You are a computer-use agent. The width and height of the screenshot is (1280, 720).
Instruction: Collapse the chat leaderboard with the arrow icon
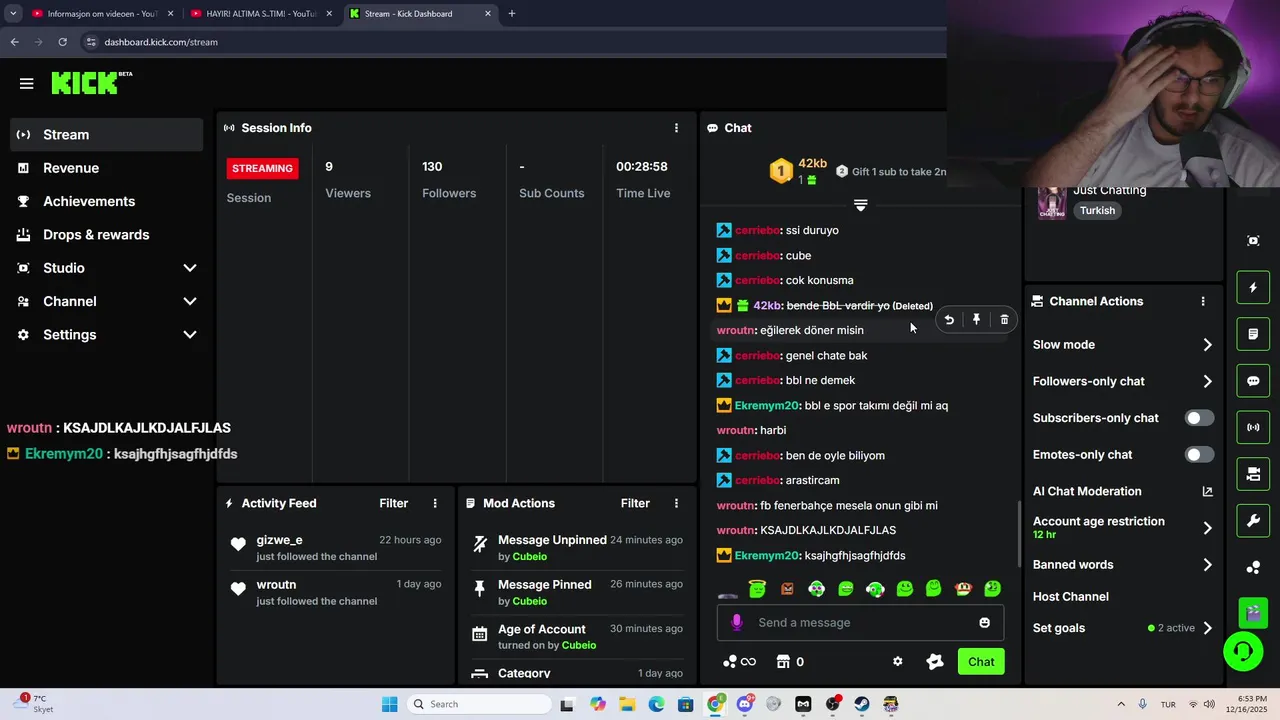(860, 205)
